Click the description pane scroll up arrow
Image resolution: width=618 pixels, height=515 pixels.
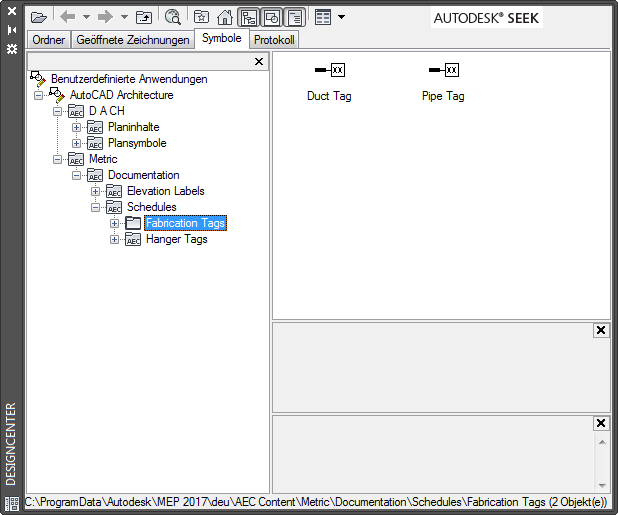pyautogui.click(x=602, y=442)
